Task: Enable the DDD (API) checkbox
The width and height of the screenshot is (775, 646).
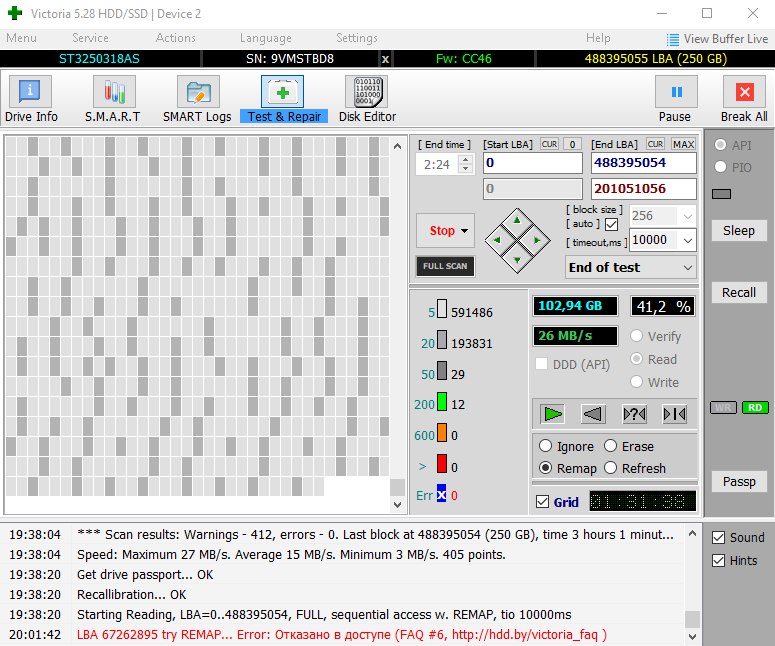Action: coord(542,364)
